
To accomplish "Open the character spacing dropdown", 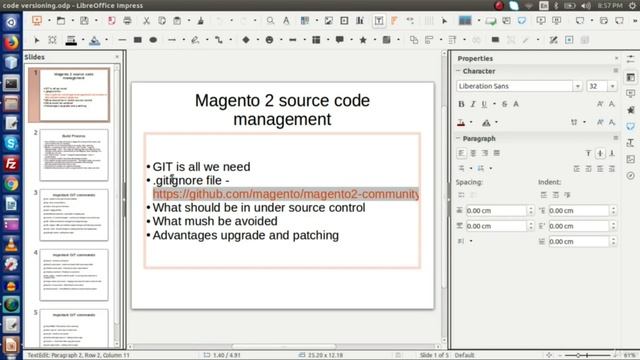I will [x=584, y=122].
